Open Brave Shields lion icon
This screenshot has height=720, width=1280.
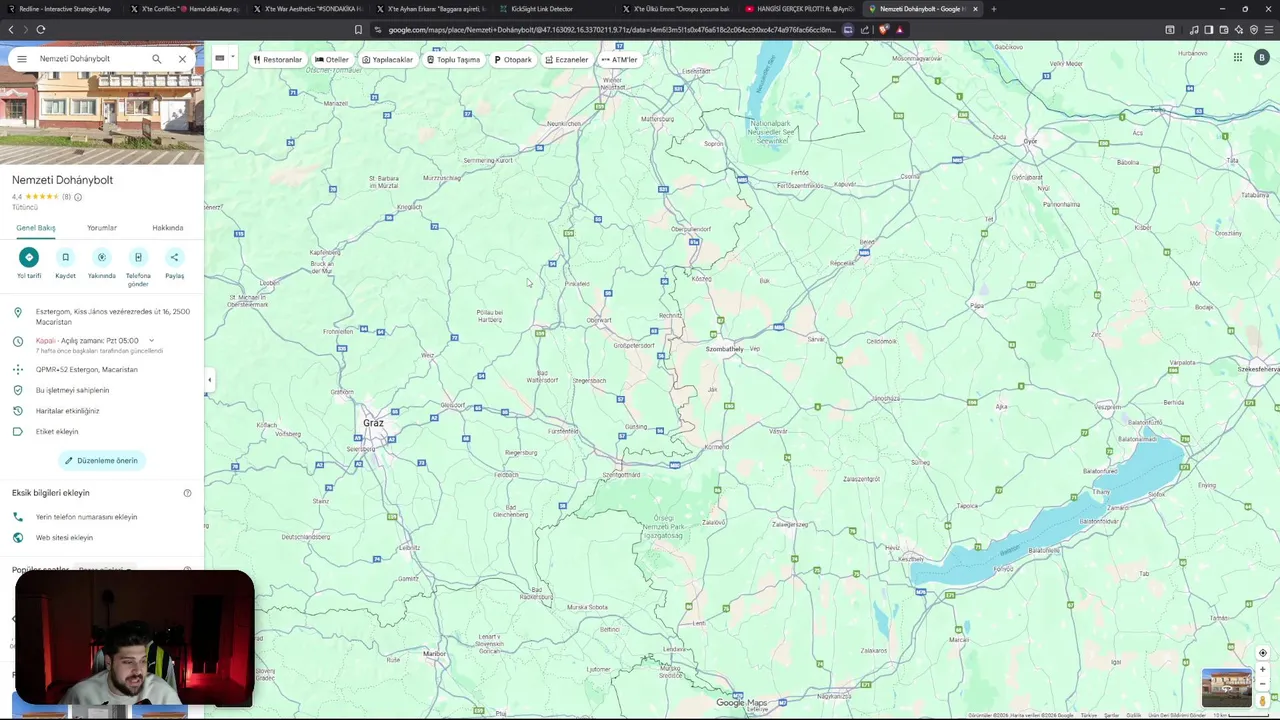(883, 30)
